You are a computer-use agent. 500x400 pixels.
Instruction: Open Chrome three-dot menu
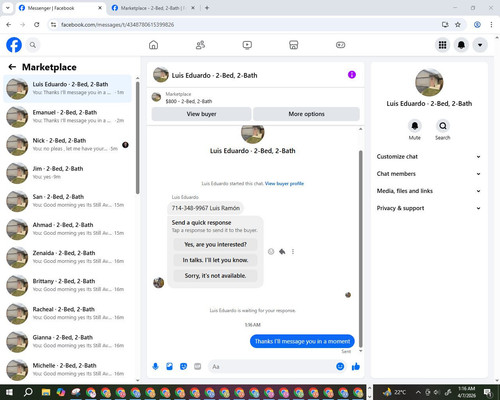pos(491,25)
